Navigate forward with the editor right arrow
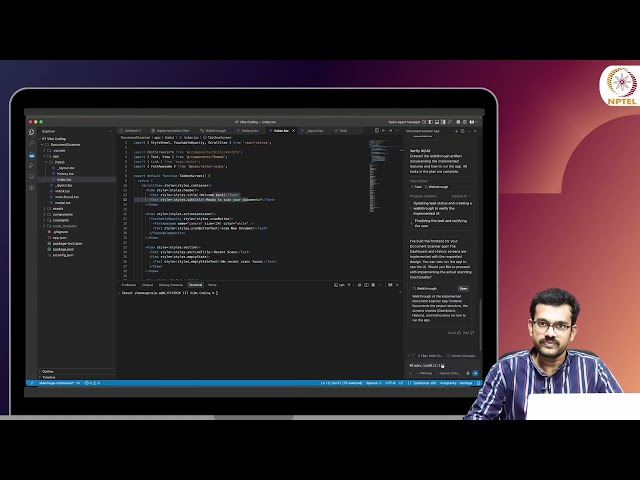Screen dimensions: 640x480 pos(390,131)
